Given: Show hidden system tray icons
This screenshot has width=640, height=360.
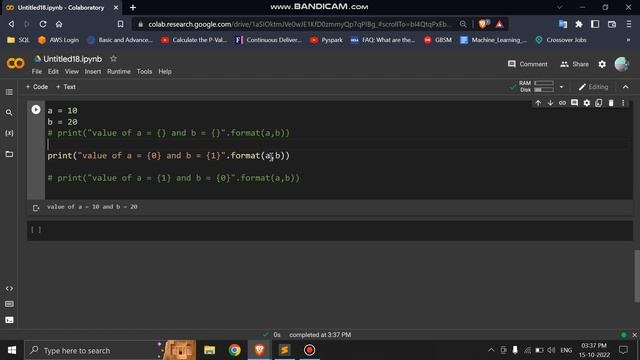Looking at the screenshot, I should coord(491,350).
